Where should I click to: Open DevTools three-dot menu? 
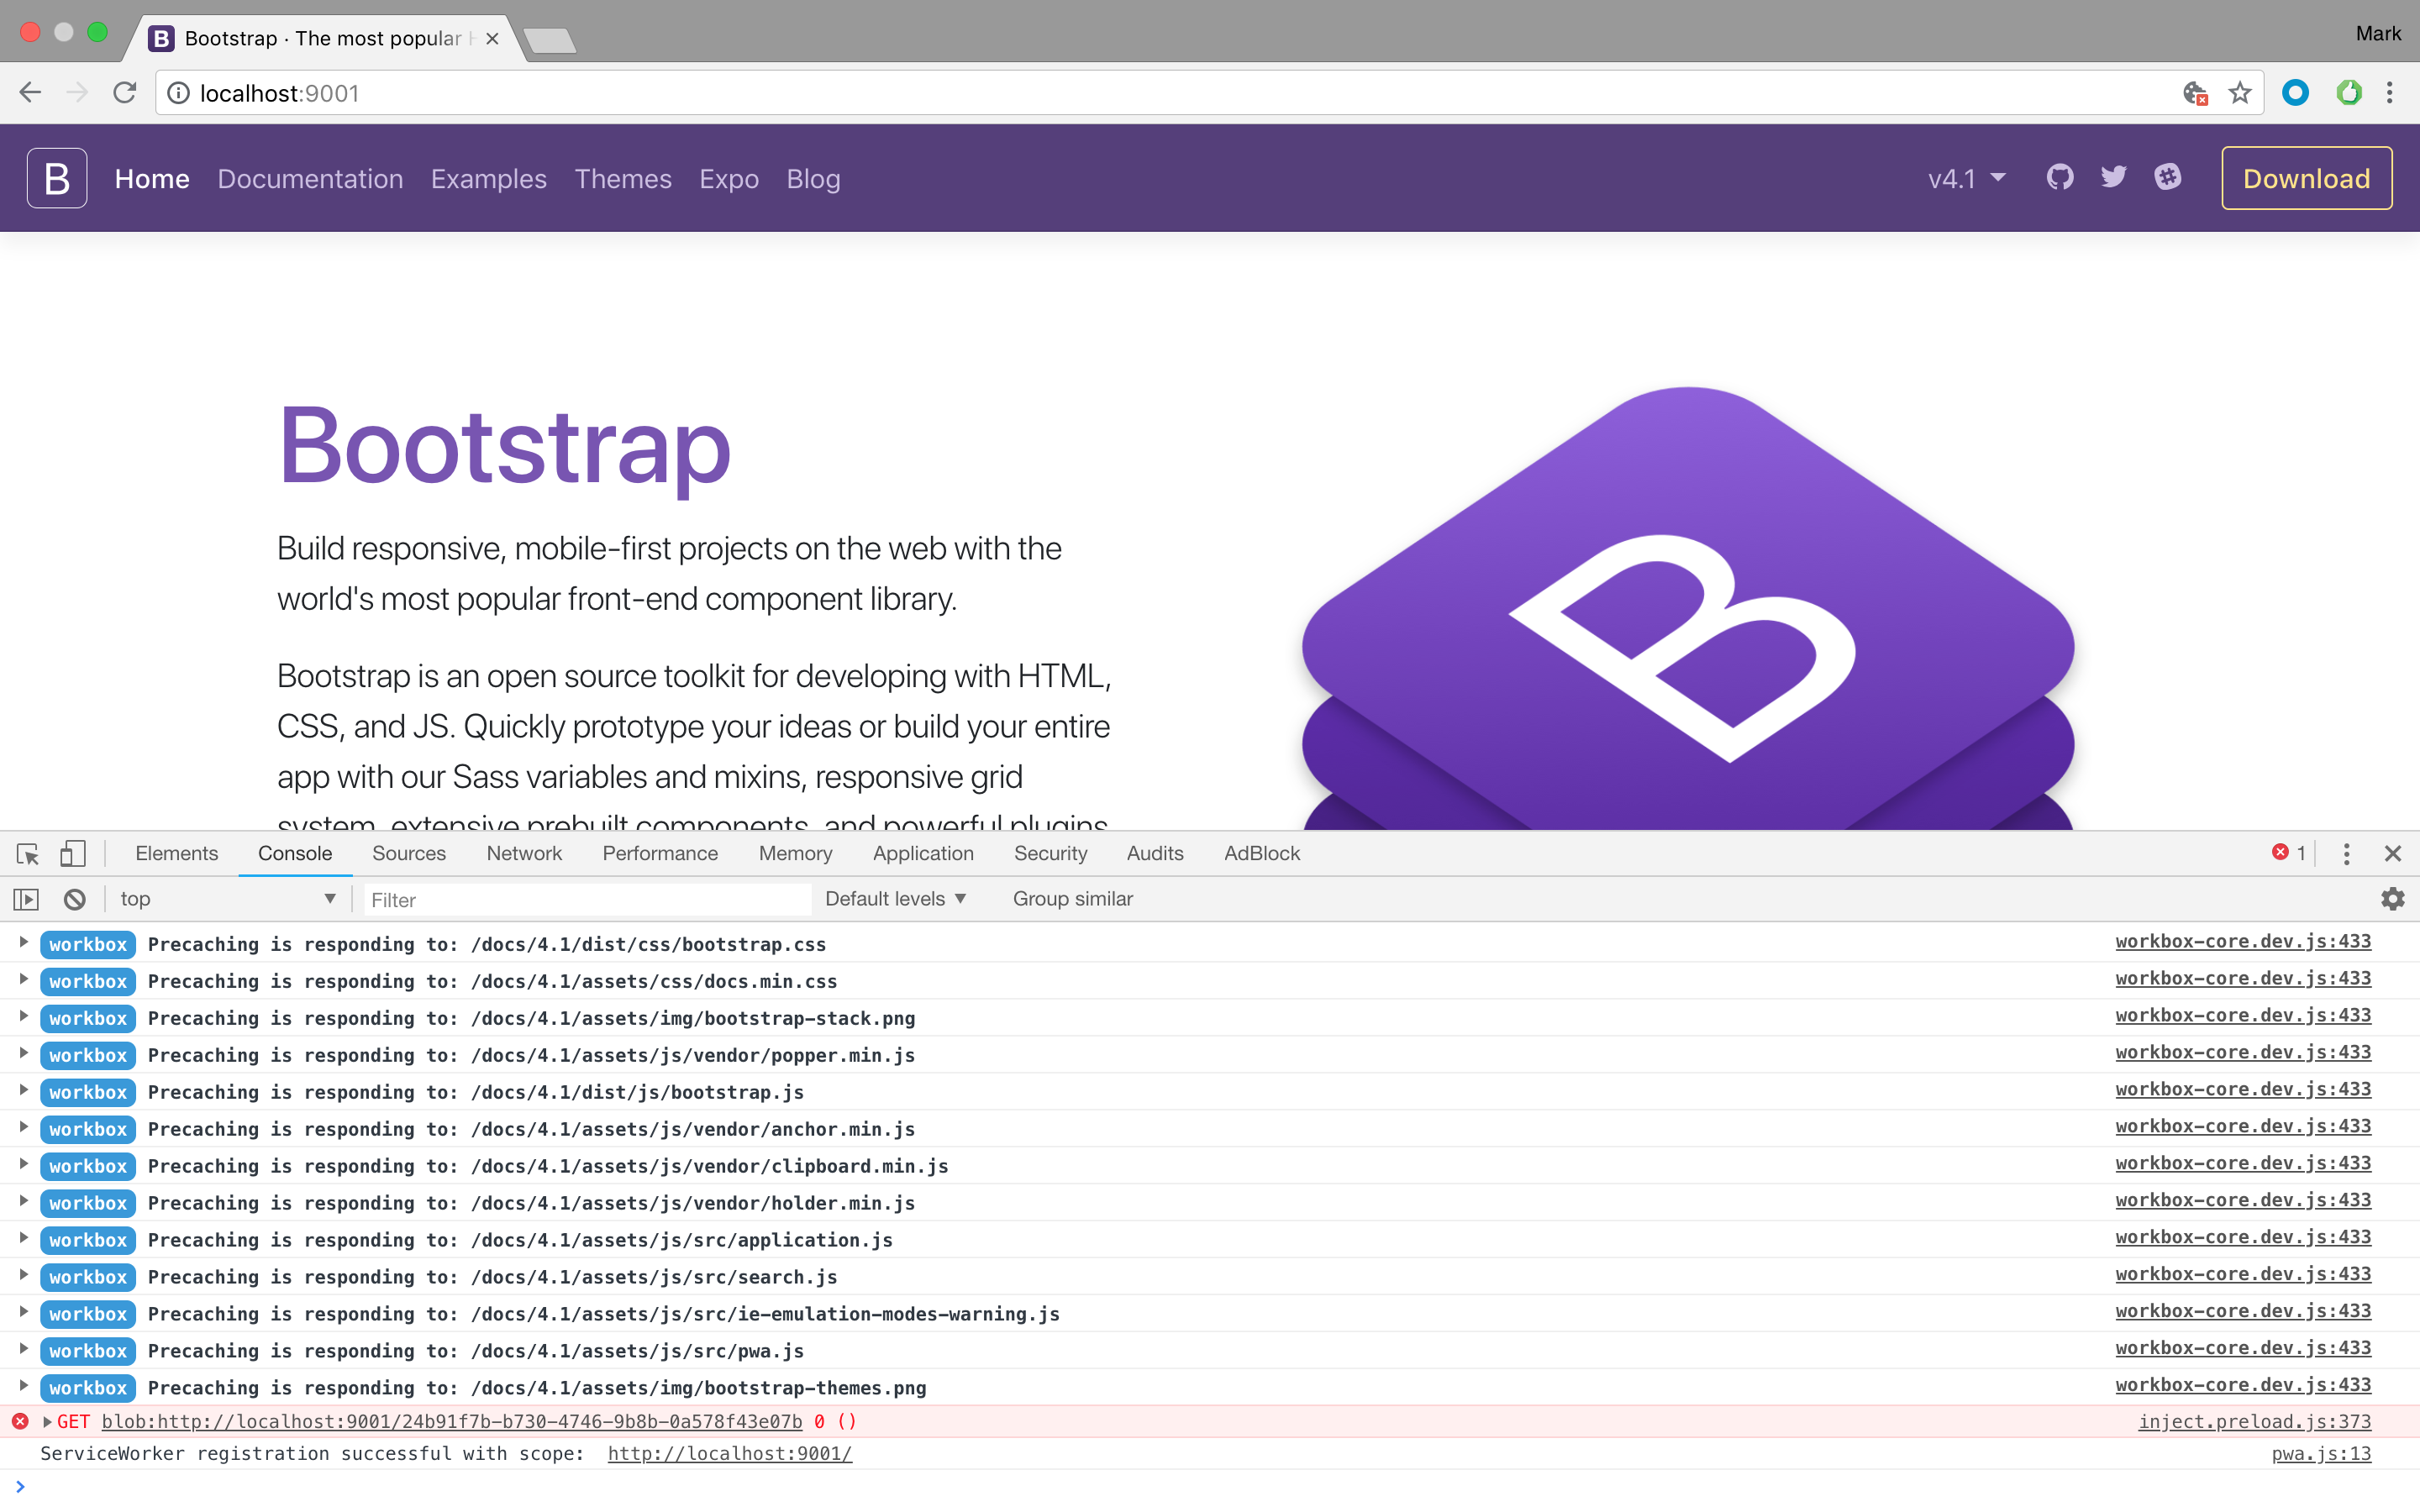click(2346, 853)
